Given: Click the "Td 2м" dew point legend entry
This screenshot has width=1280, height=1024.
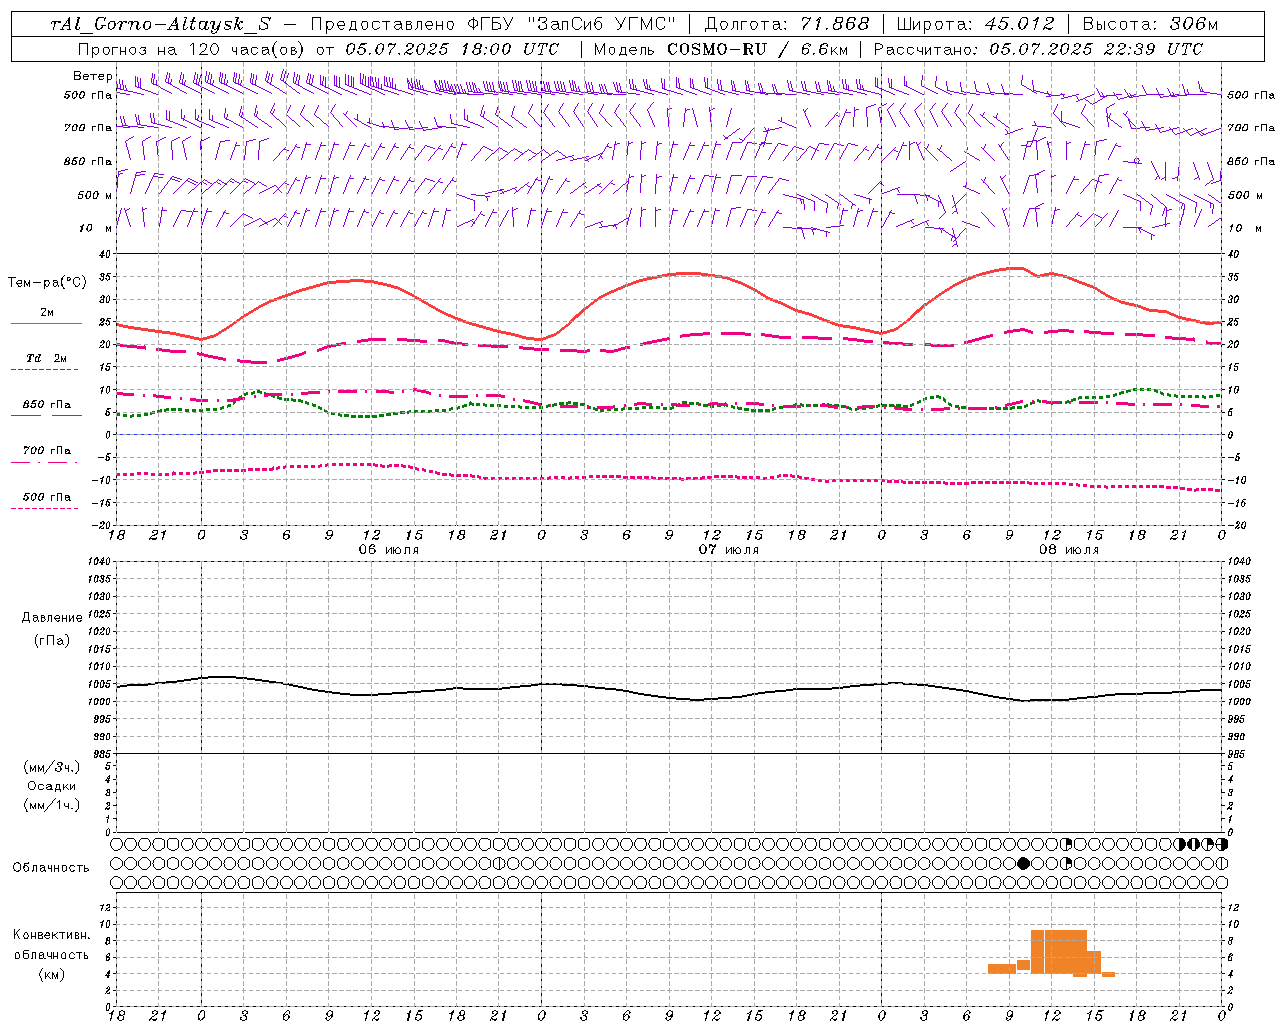Looking at the screenshot, I should pos(47,358).
